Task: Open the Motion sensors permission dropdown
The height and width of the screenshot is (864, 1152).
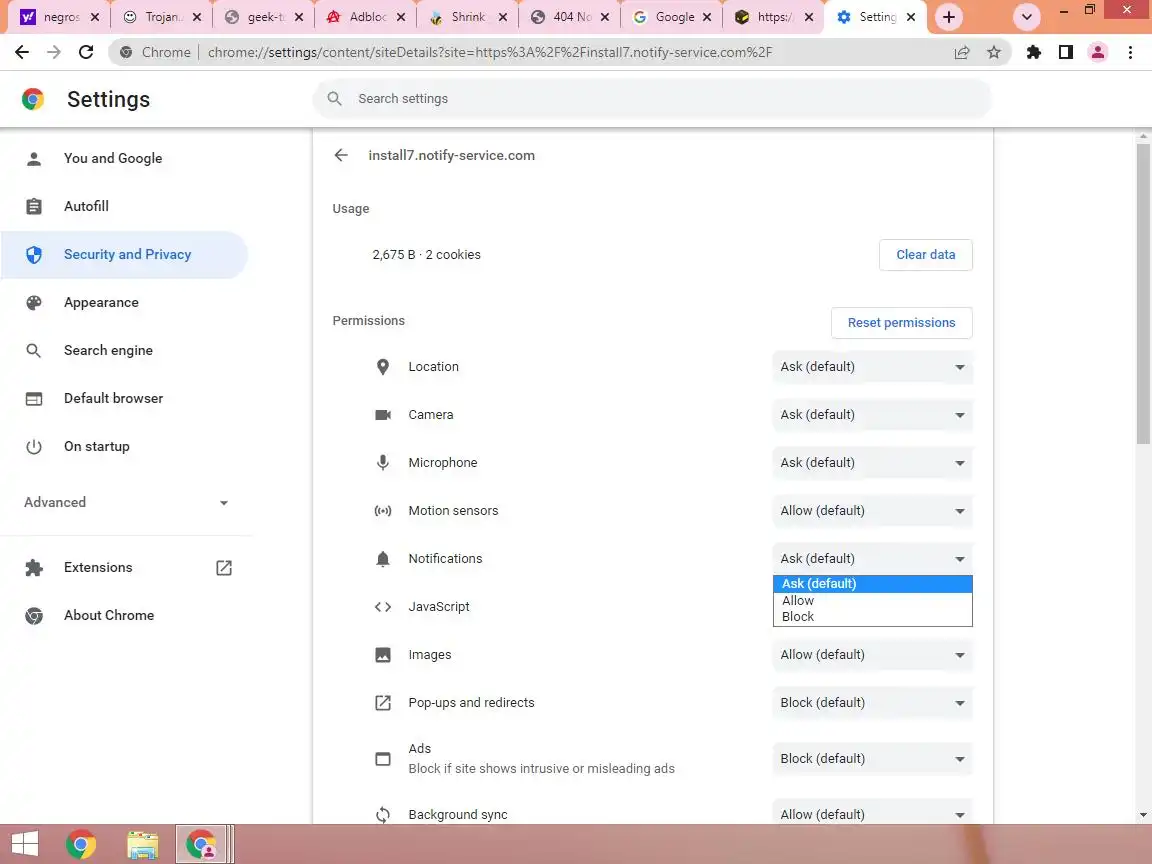Action: [873, 511]
